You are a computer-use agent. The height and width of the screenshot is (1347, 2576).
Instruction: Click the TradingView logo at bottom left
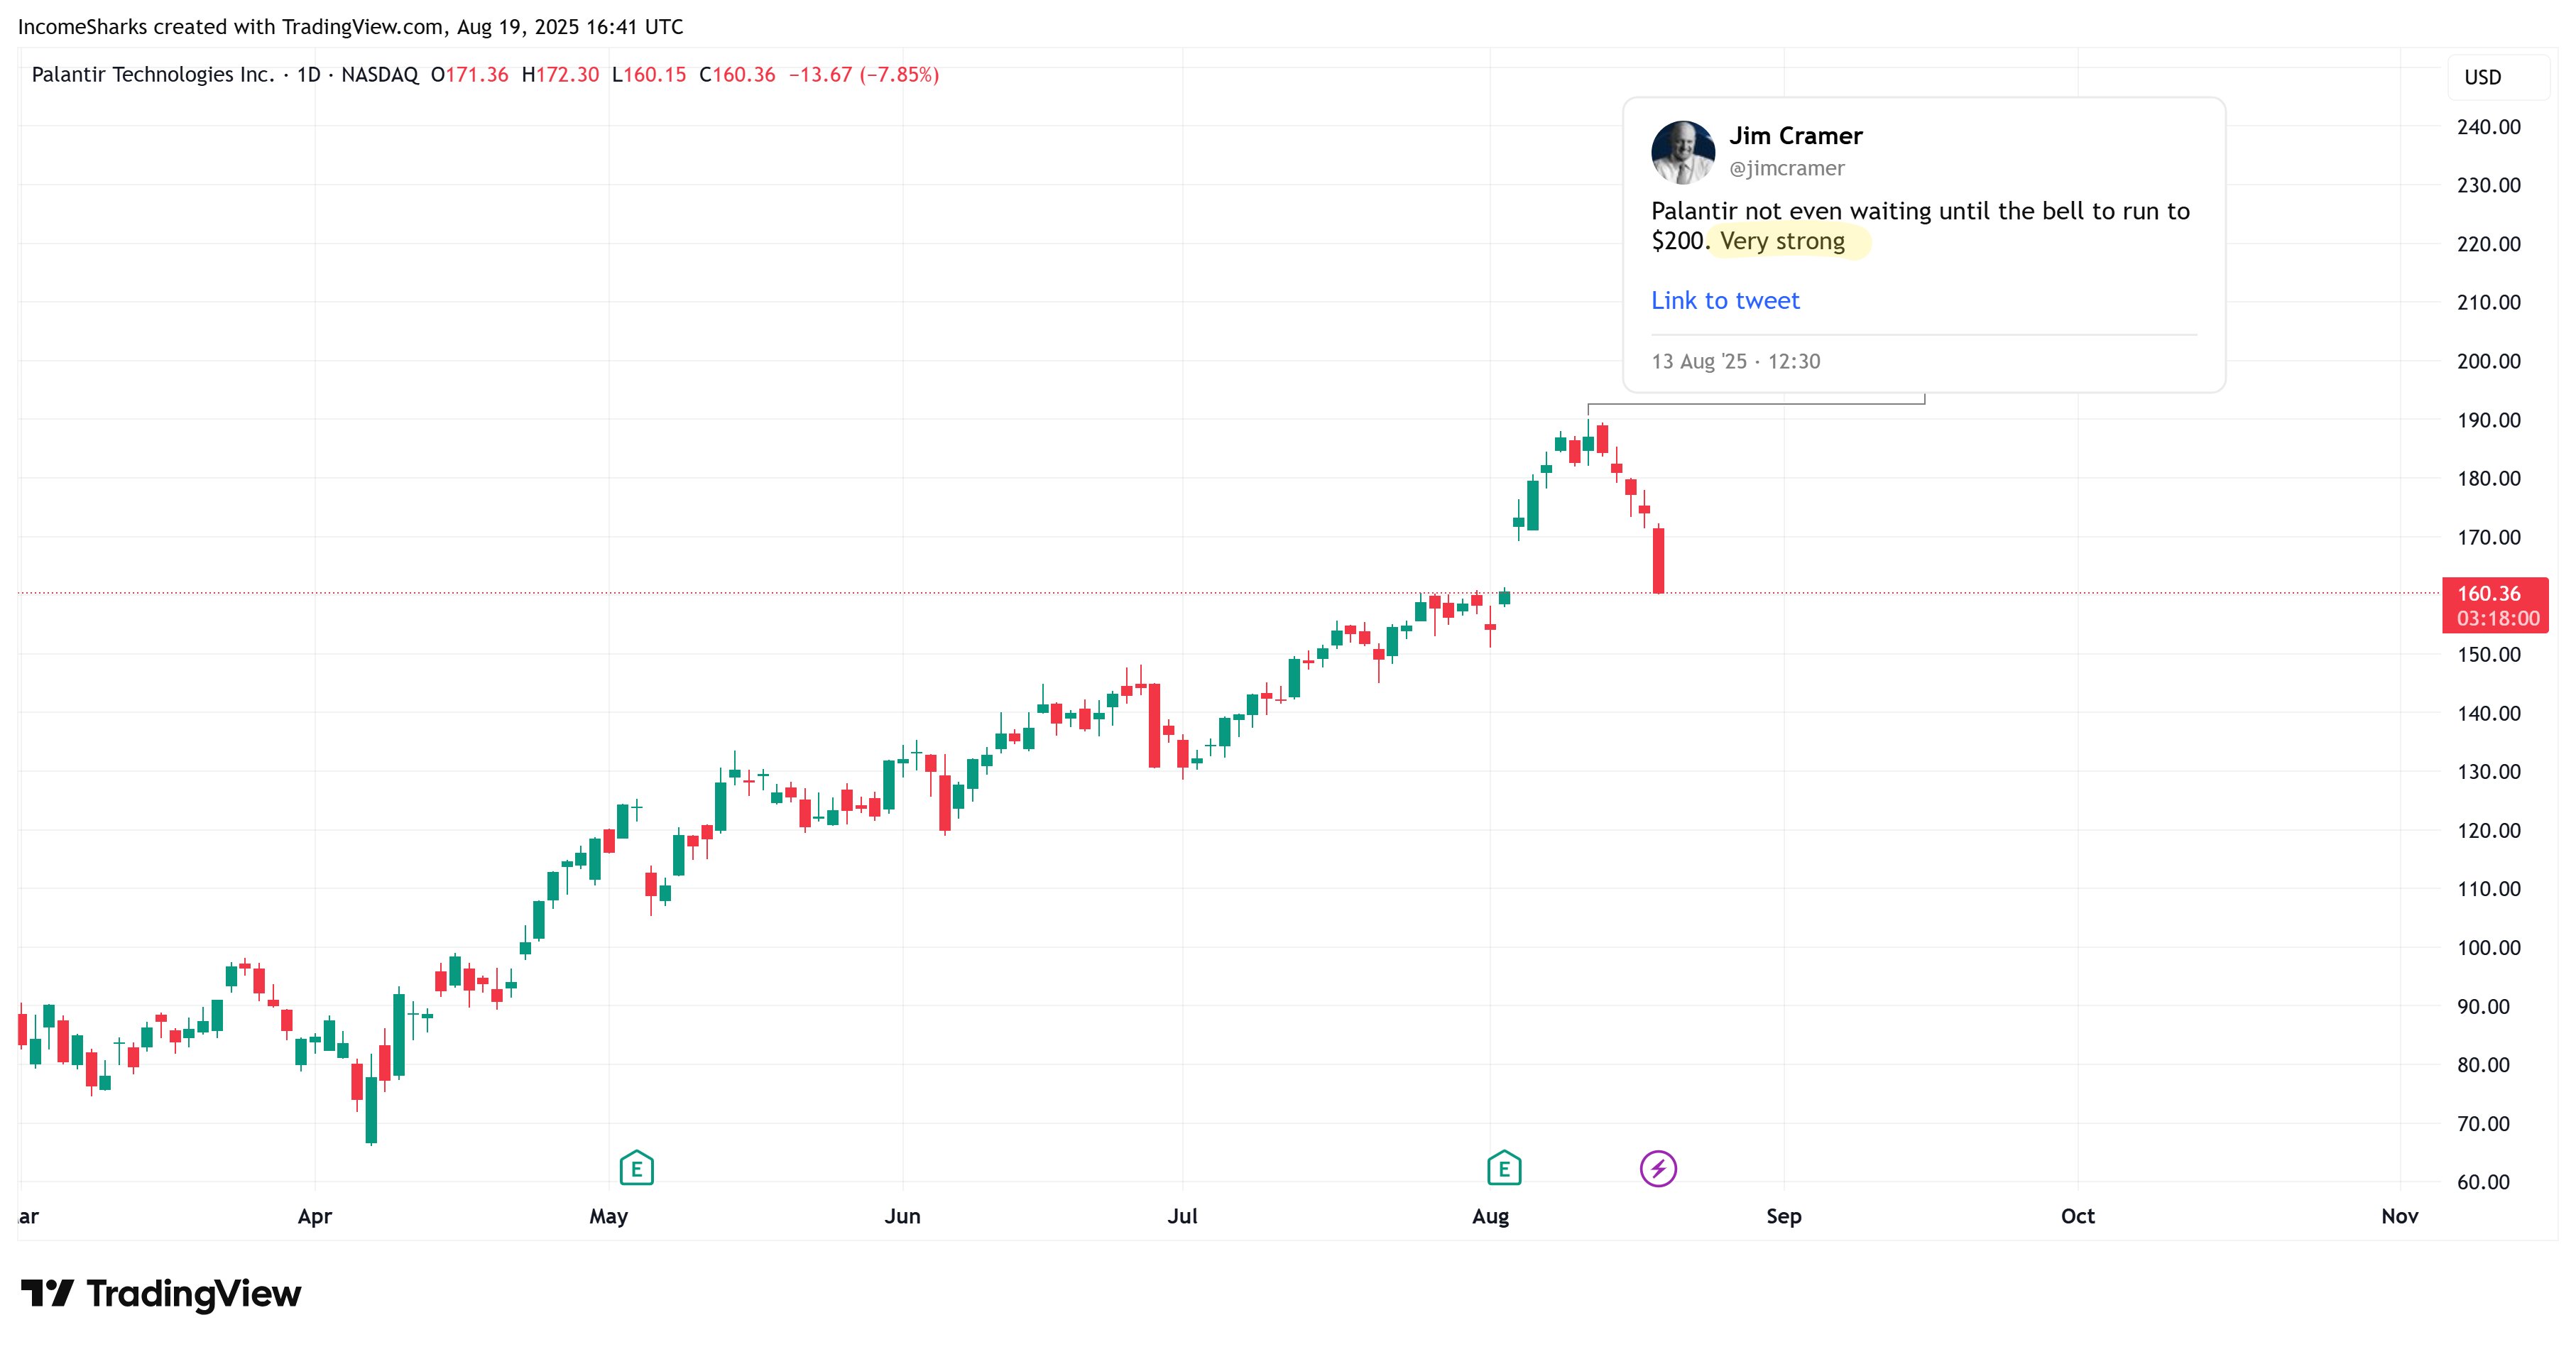[161, 1293]
